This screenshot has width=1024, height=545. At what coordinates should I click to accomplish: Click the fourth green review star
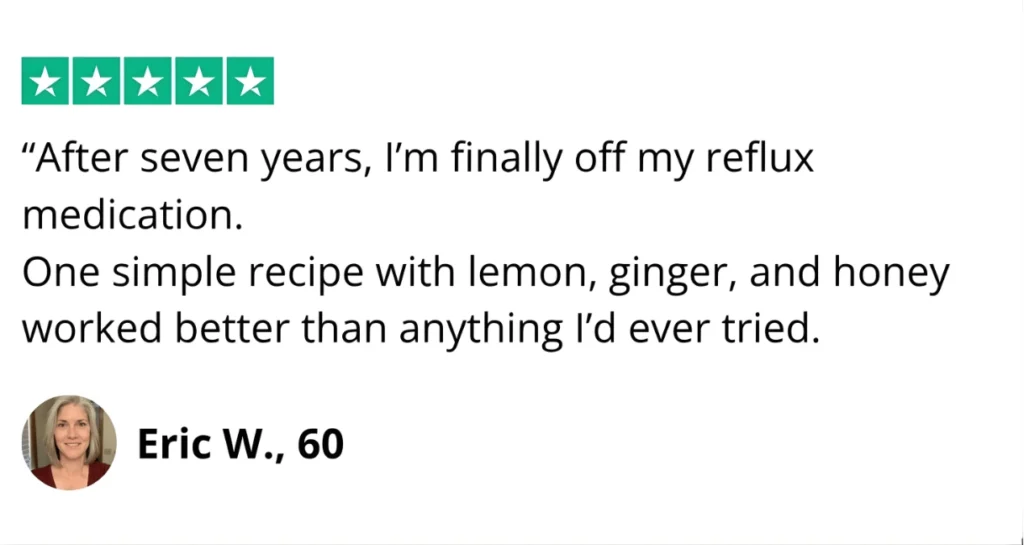(x=198, y=82)
